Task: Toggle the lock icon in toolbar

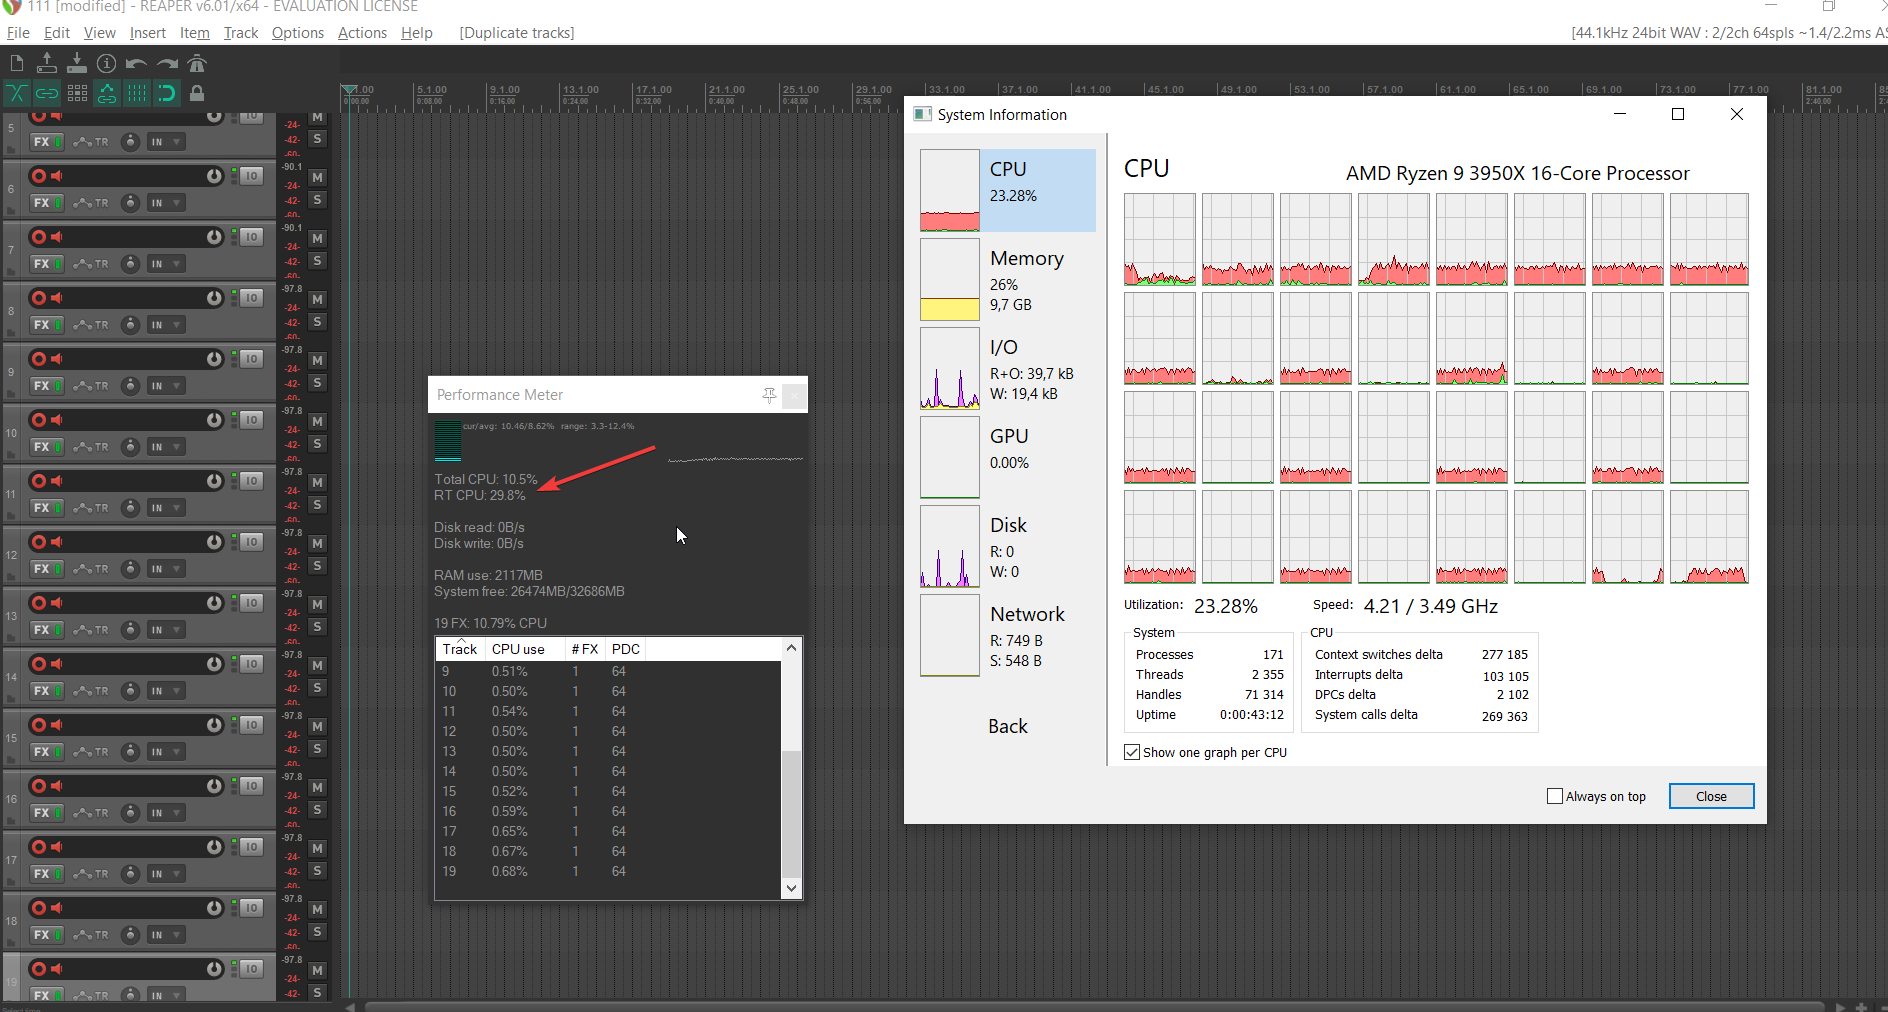Action: [197, 94]
